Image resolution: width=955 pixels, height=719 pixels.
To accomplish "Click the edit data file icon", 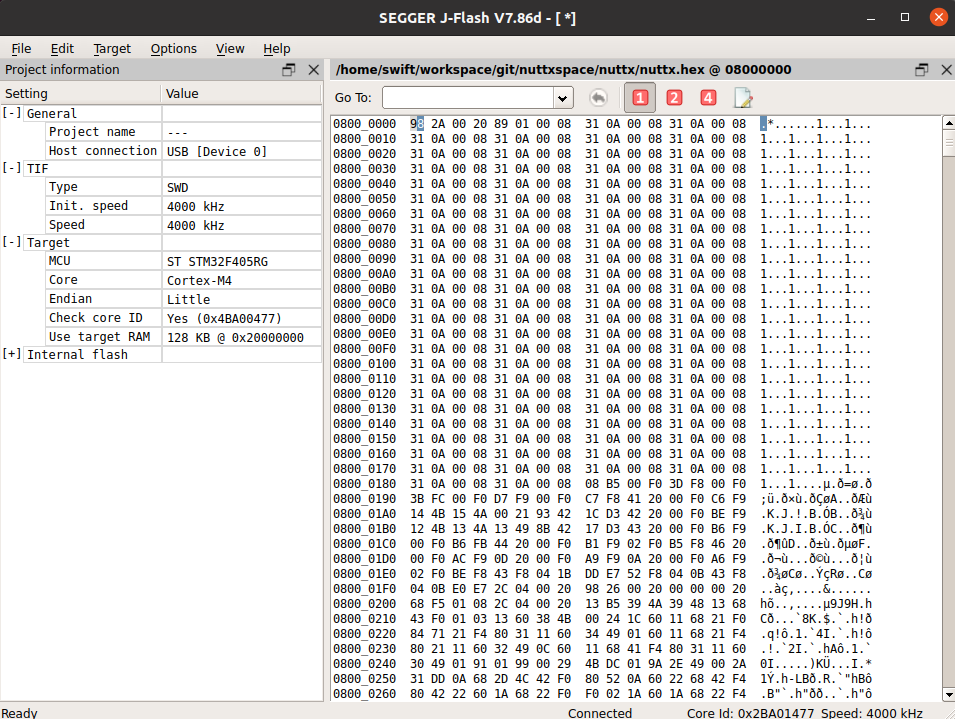I will point(742,97).
